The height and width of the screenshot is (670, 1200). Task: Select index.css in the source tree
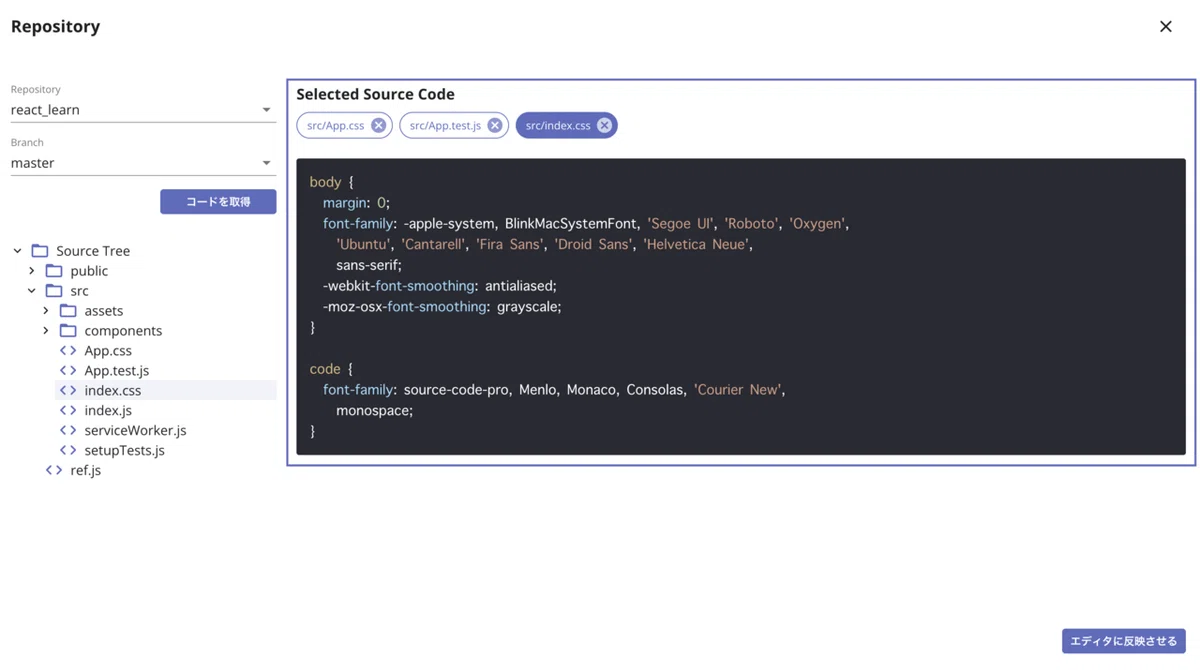point(113,391)
